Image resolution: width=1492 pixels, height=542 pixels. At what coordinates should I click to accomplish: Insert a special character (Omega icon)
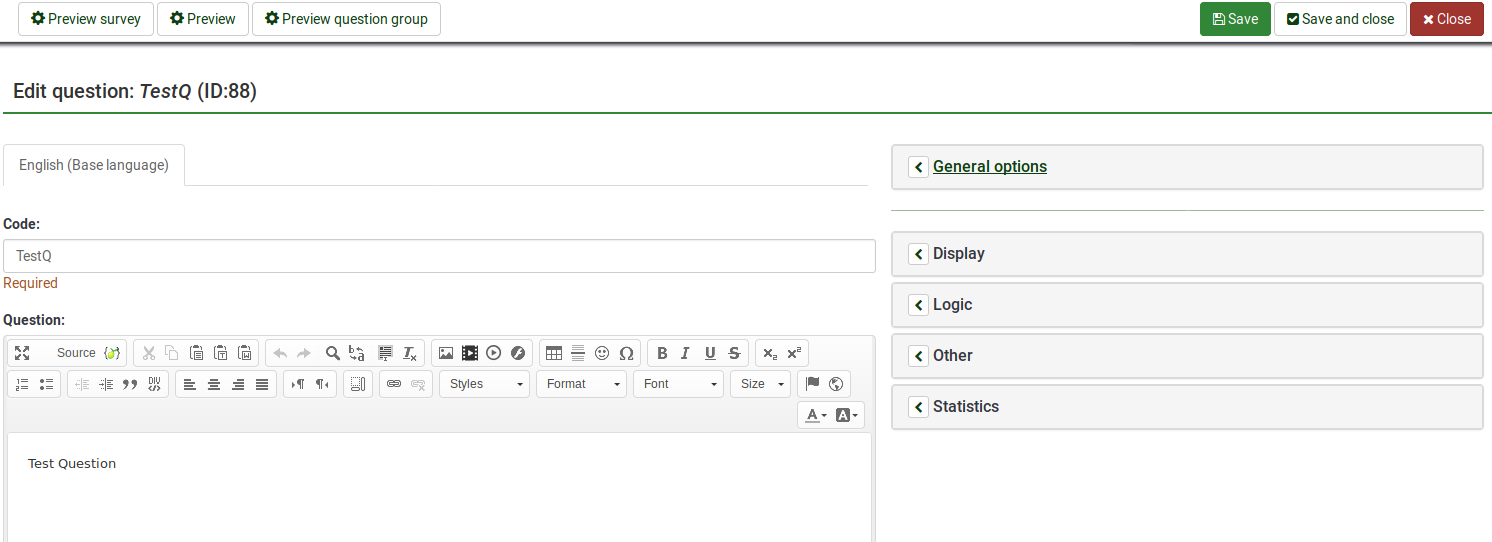pyautogui.click(x=626, y=353)
